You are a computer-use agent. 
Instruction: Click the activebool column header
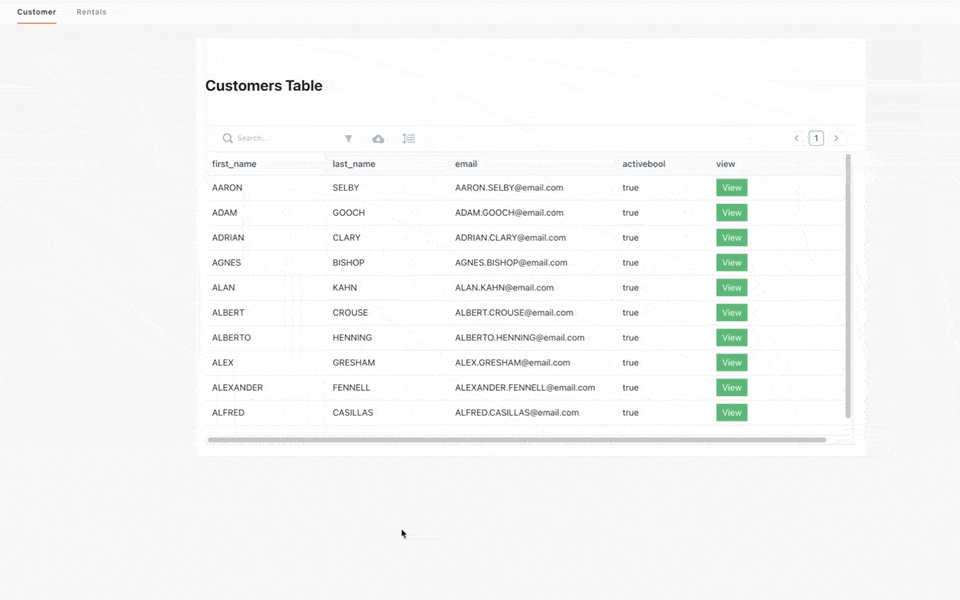(x=643, y=164)
